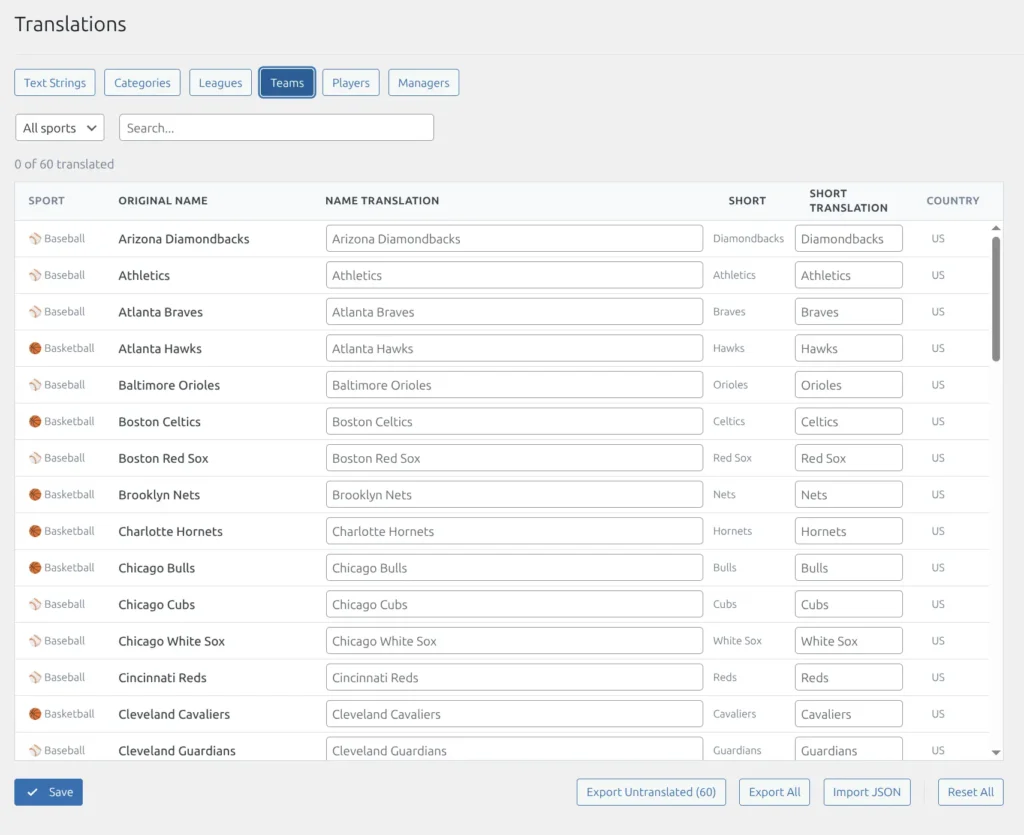Open the Players tab
This screenshot has width=1024, height=835.
coord(351,83)
